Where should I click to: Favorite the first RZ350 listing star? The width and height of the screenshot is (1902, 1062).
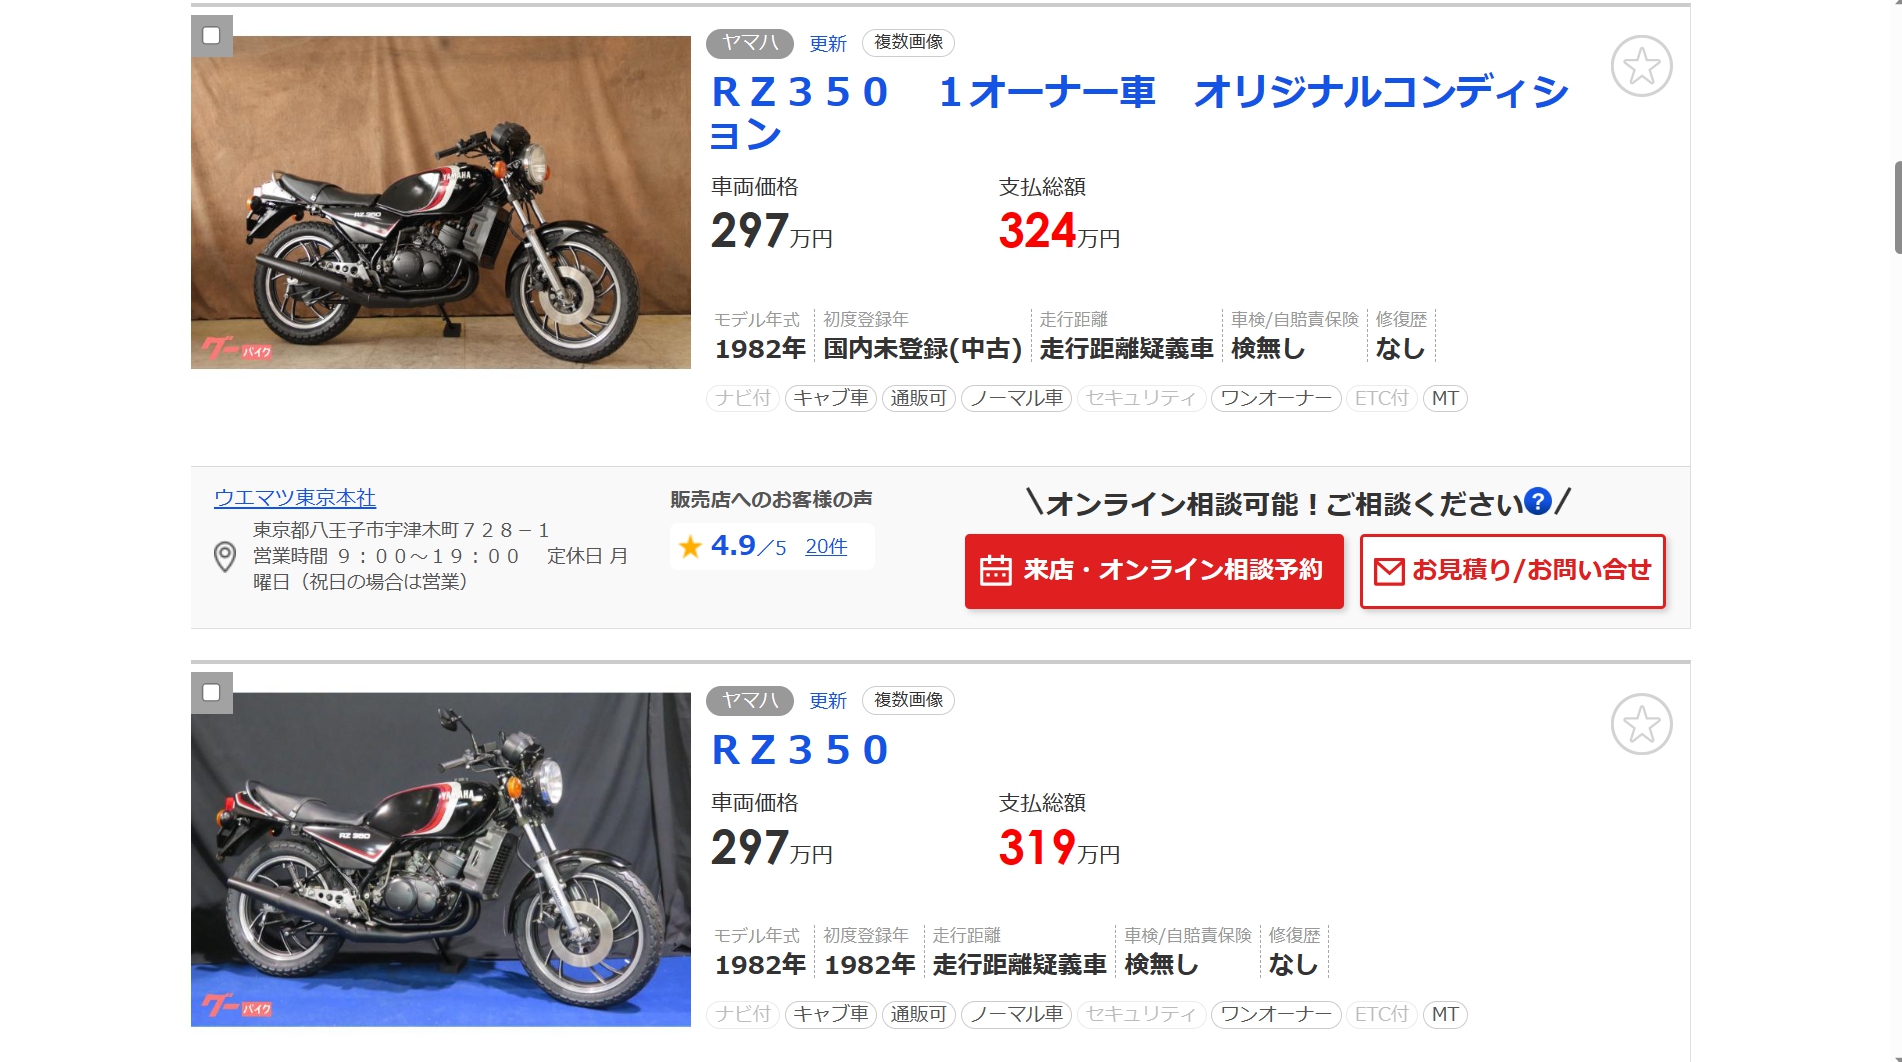point(1641,67)
